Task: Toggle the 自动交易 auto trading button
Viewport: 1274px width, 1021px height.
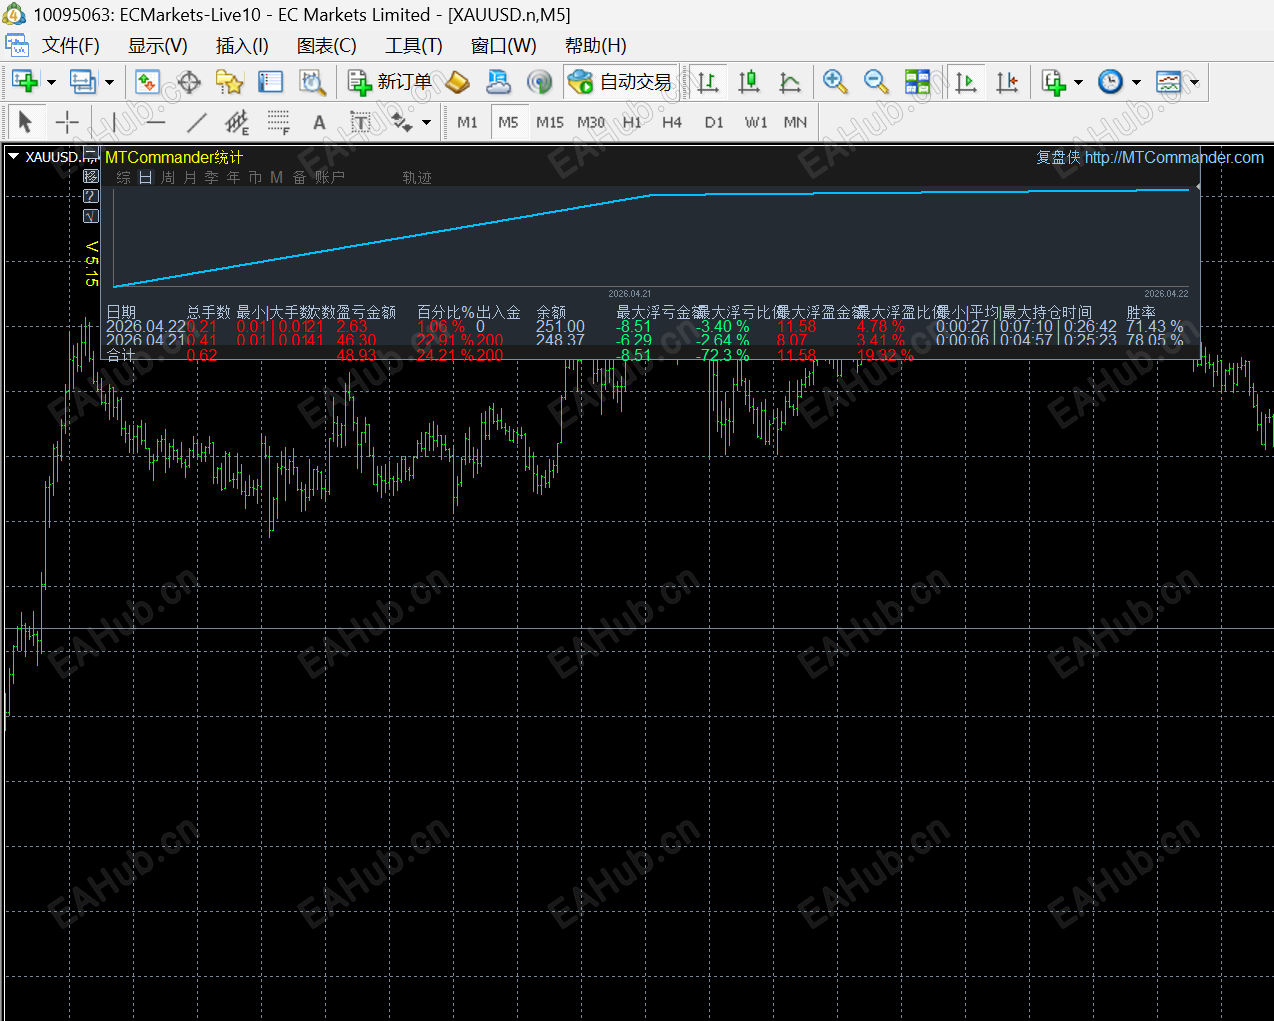Action: 621,82
